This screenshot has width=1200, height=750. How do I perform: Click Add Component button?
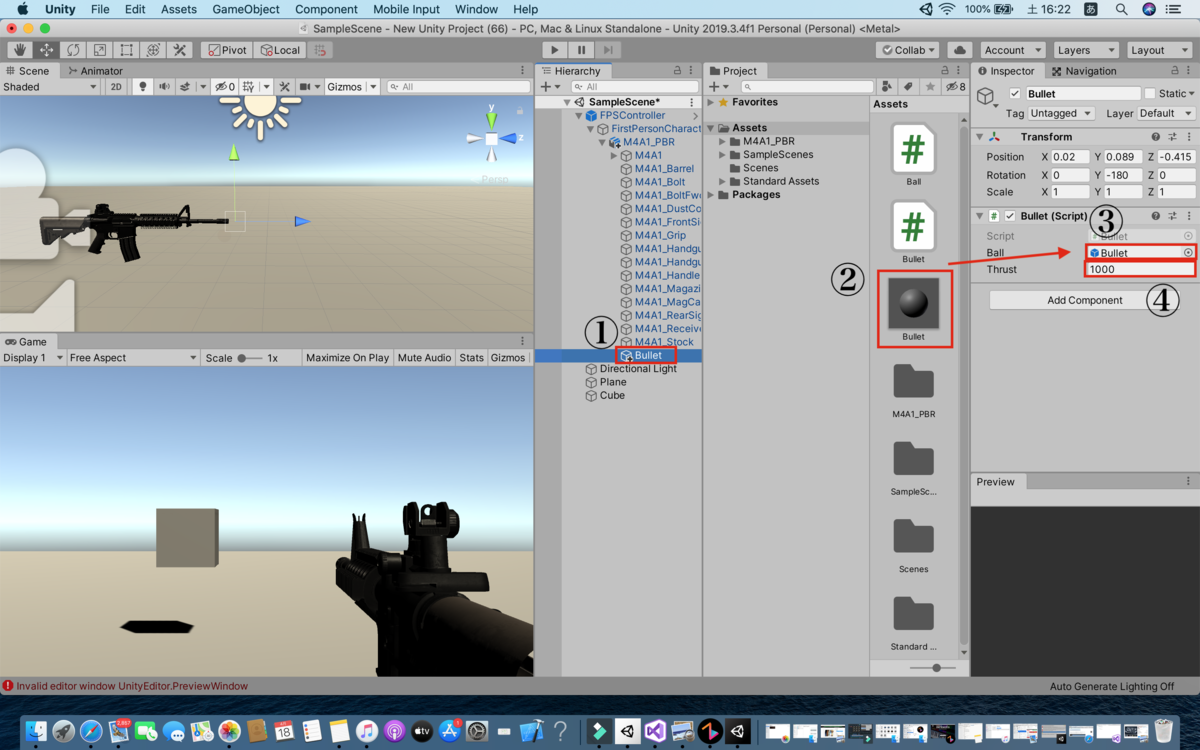1084,300
